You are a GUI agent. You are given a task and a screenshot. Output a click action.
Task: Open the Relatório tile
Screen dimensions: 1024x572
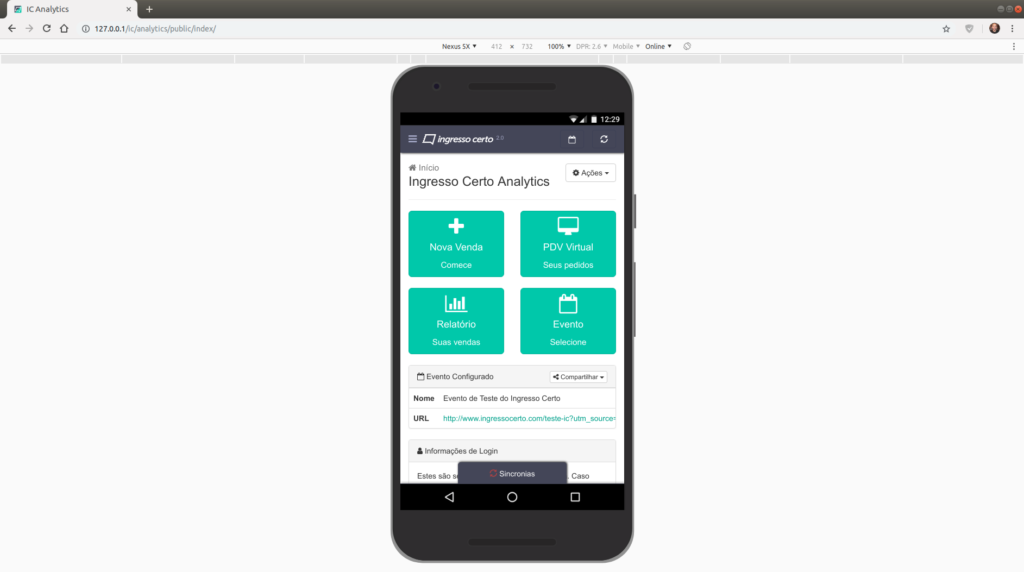[456, 321]
